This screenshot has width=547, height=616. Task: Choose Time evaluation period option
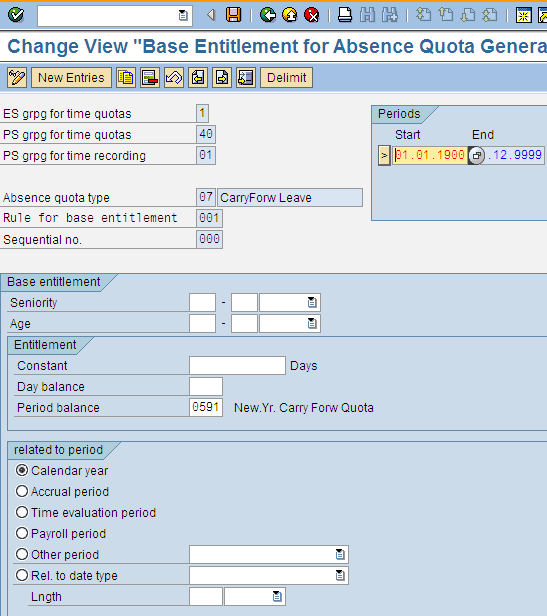(x=22, y=512)
